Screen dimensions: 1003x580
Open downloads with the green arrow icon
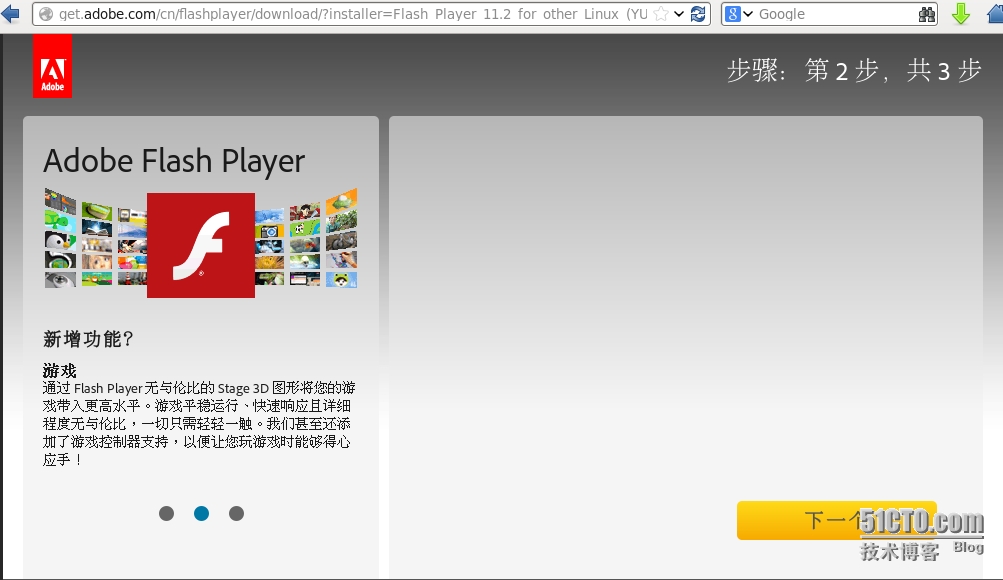coord(961,13)
